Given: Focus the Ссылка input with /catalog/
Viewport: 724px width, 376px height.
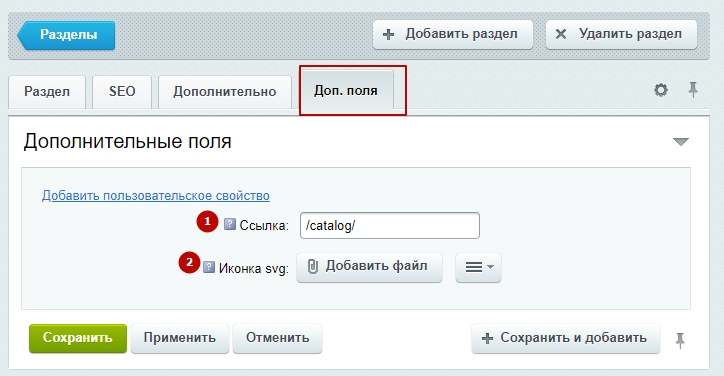Looking at the screenshot, I should click(x=390, y=225).
